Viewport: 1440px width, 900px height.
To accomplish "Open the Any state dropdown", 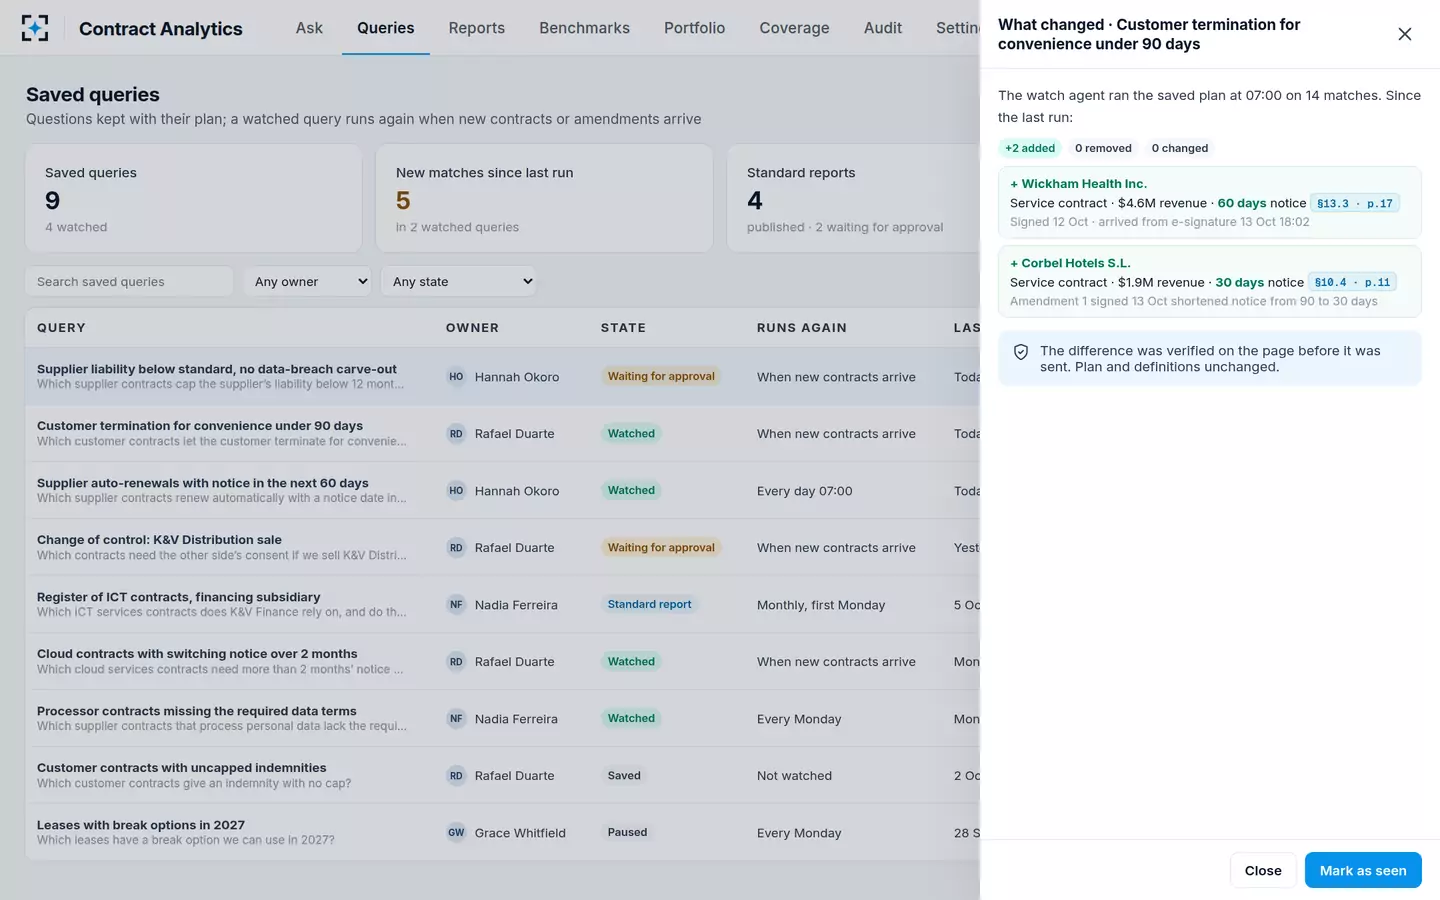I will [459, 282].
